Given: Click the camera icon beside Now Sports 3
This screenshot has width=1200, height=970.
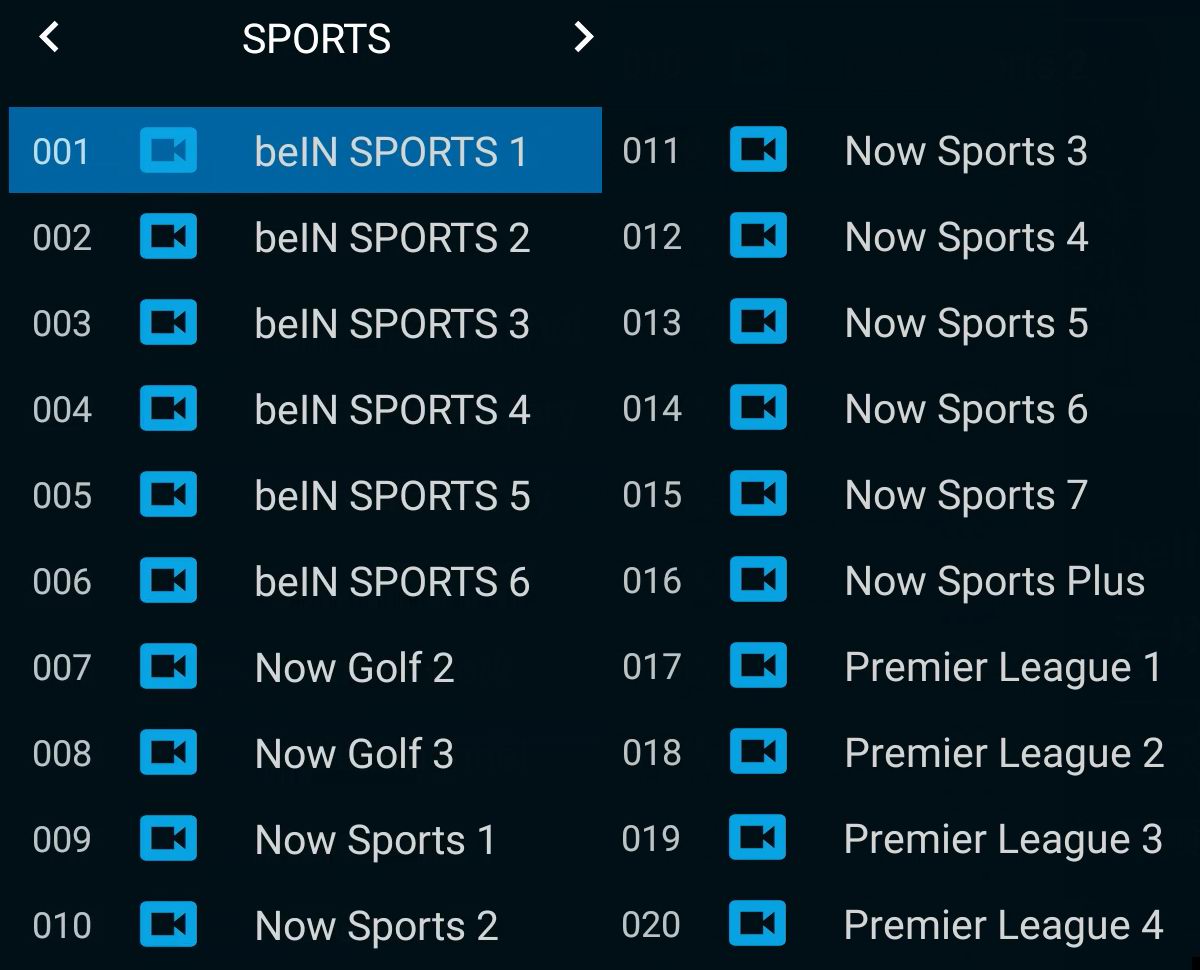Looking at the screenshot, I should tap(758, 151).
